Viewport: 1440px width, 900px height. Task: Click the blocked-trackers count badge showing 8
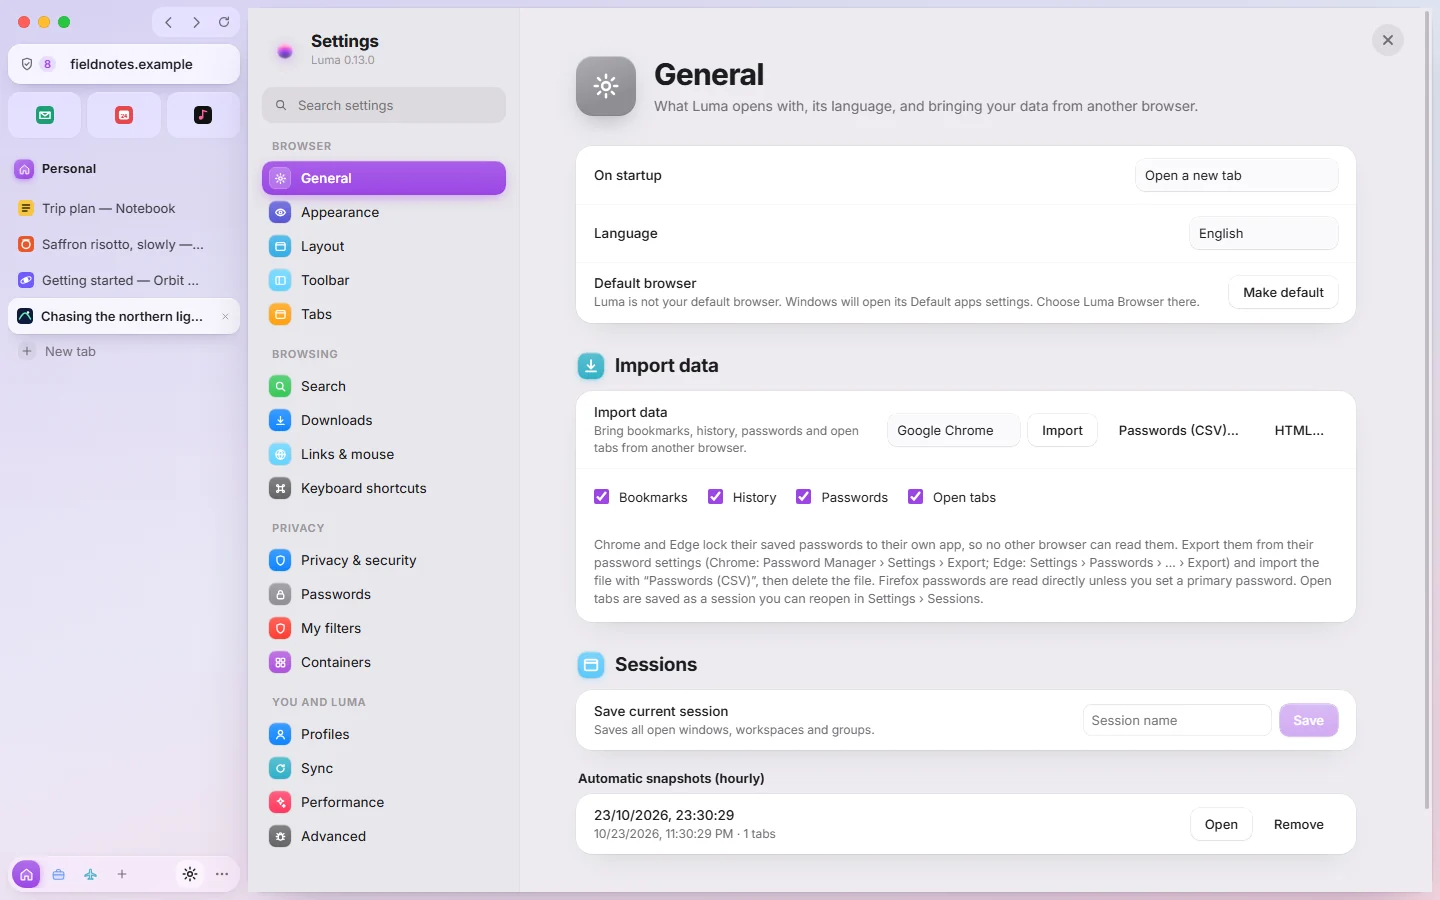47,64
